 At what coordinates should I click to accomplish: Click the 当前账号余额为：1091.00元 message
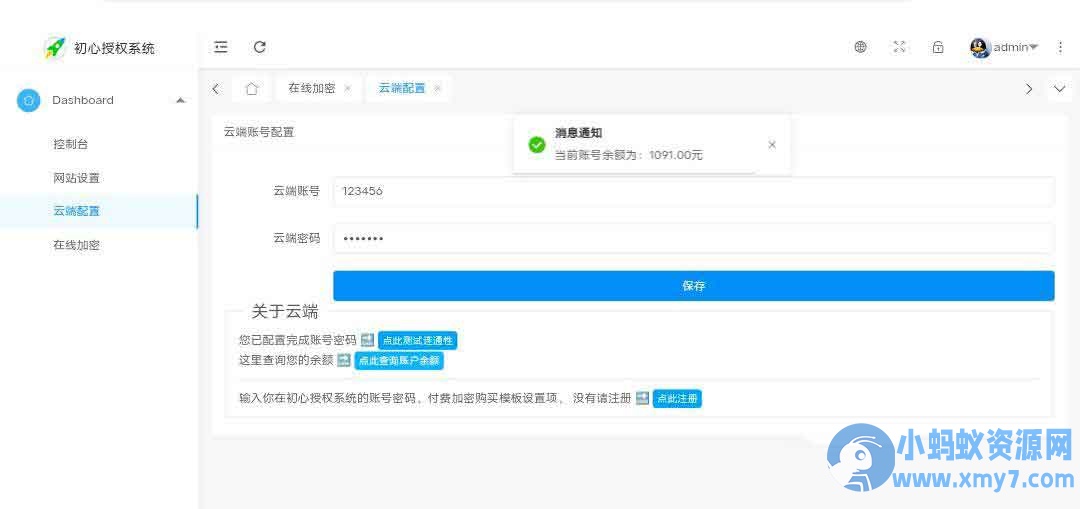point(629,156)
